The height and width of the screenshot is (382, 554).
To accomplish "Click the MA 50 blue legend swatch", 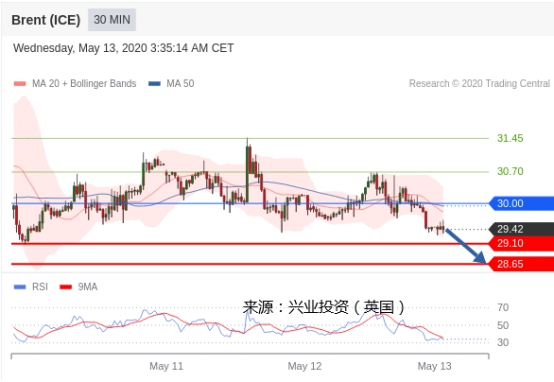I will point(154,84).
